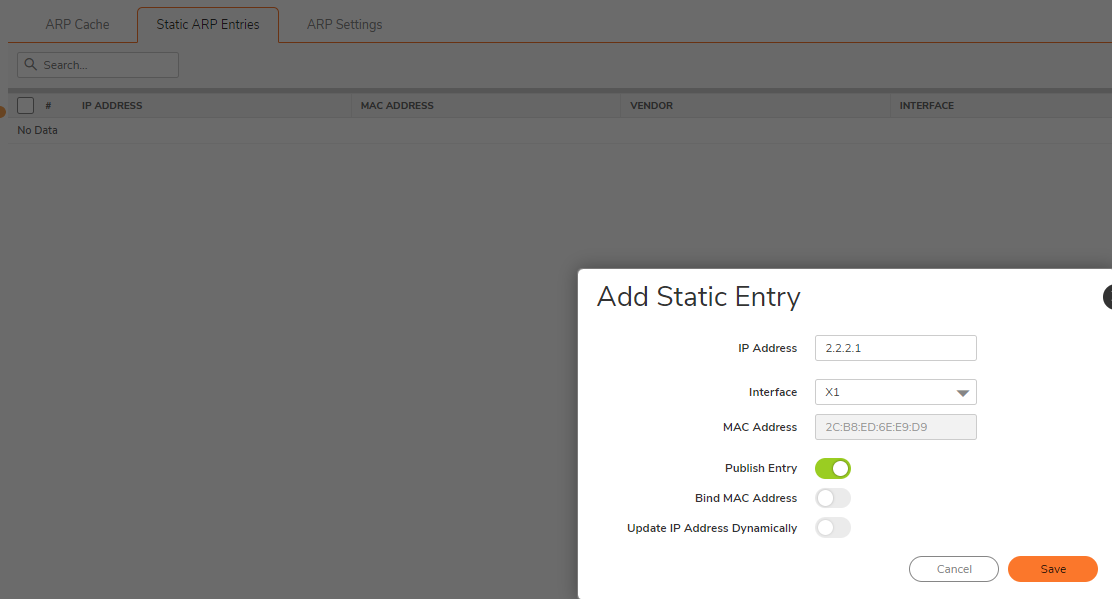Turn off the Publish Entry toggle
The width and height of the screenshot is (1112, 599).
[x=833, y=469]
